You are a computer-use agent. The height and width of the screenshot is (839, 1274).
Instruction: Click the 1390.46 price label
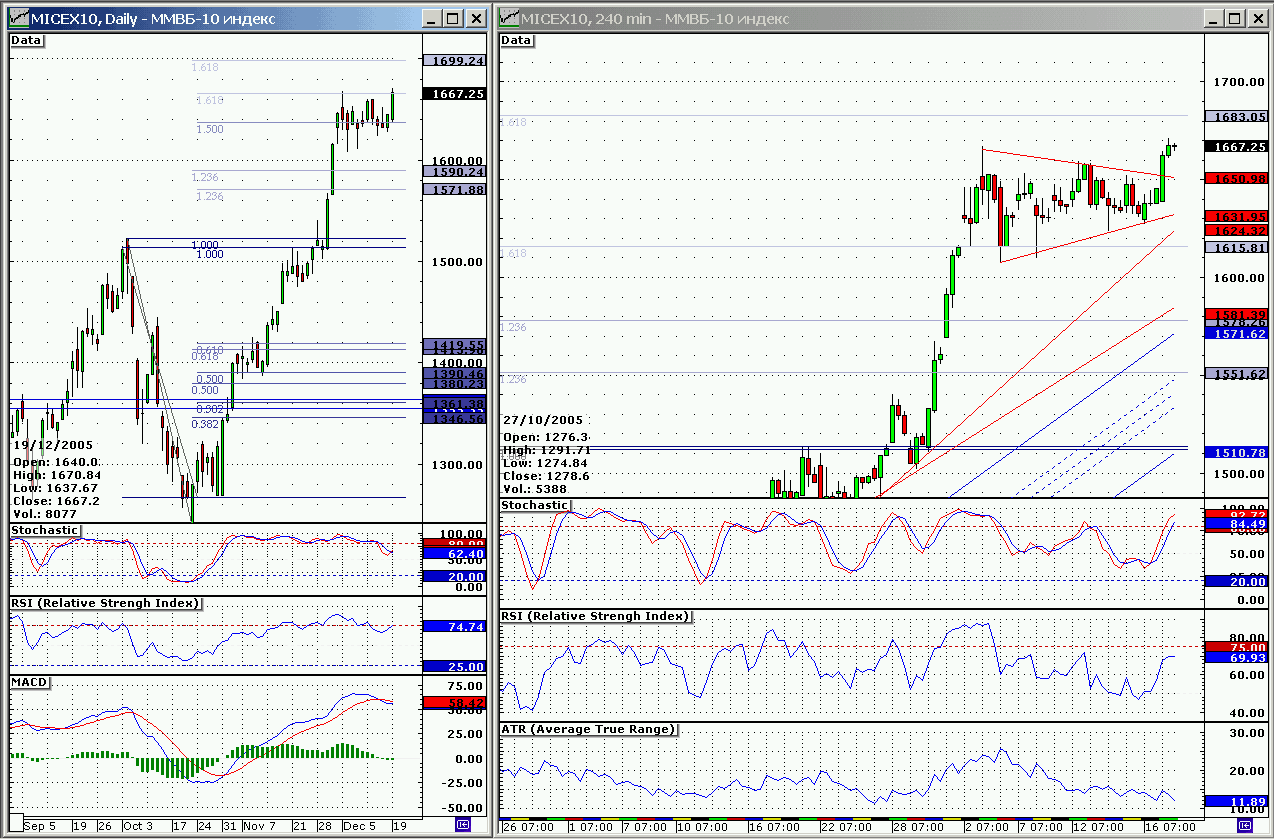tap(455, 373)
